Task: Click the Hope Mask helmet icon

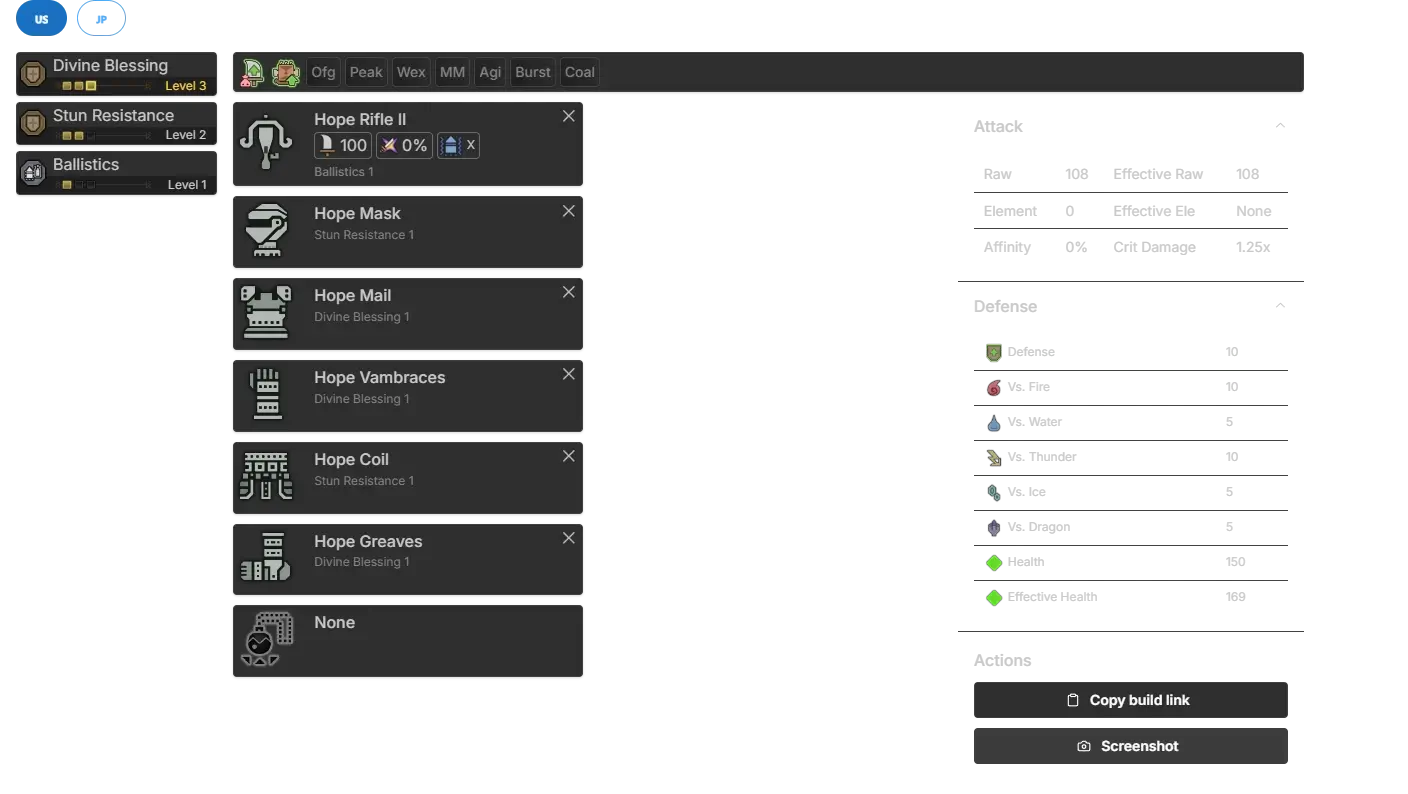Action: [266, 231]
